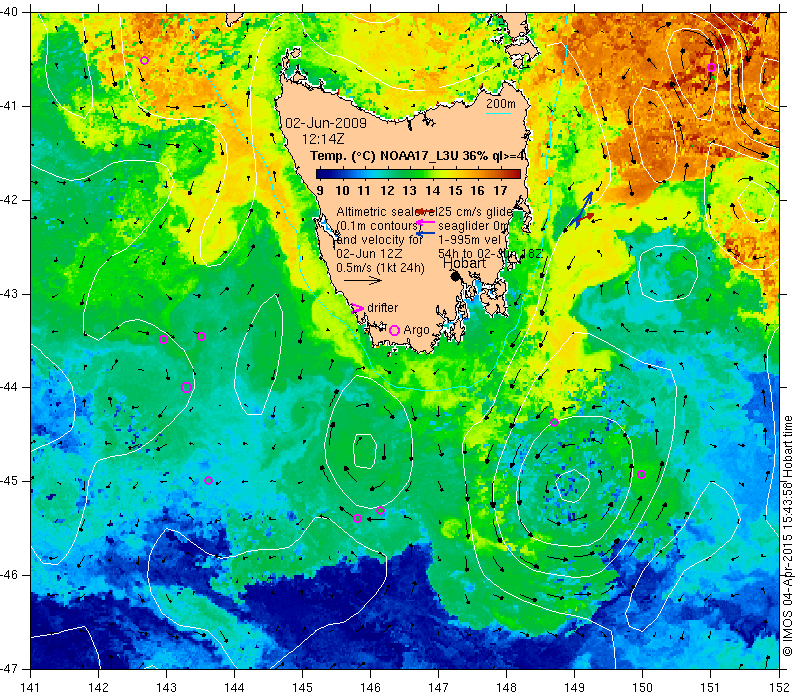Click the '200m' depth contour label

(501, 104)
